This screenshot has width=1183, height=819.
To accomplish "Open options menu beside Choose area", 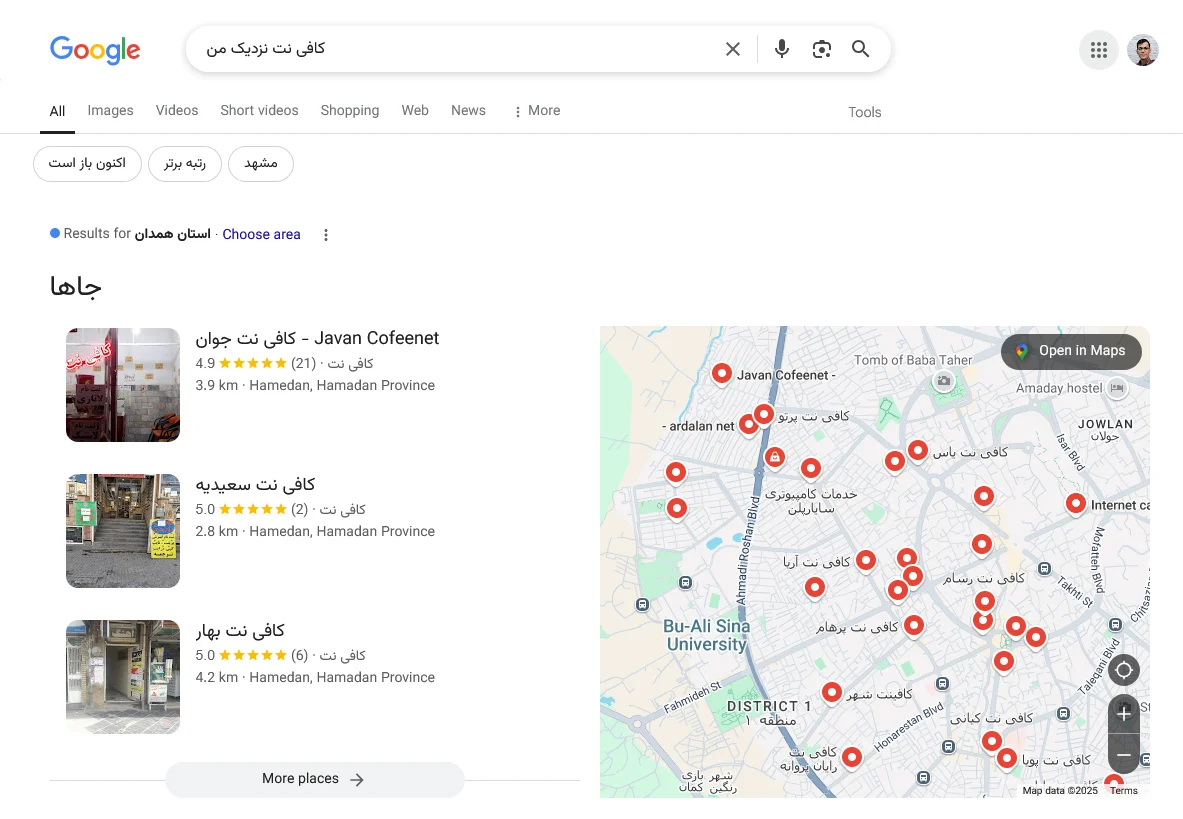I will click(326, 235).
